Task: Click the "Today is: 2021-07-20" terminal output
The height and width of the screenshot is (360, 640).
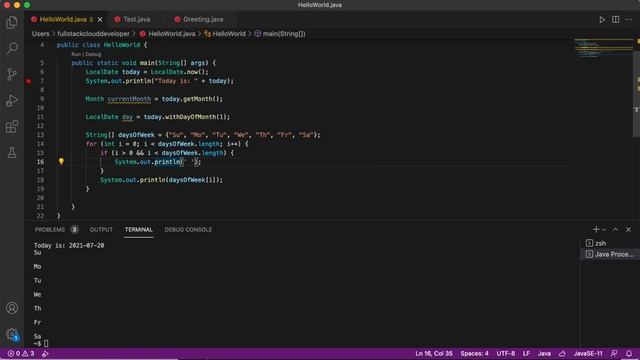Action: coord(69,245)
